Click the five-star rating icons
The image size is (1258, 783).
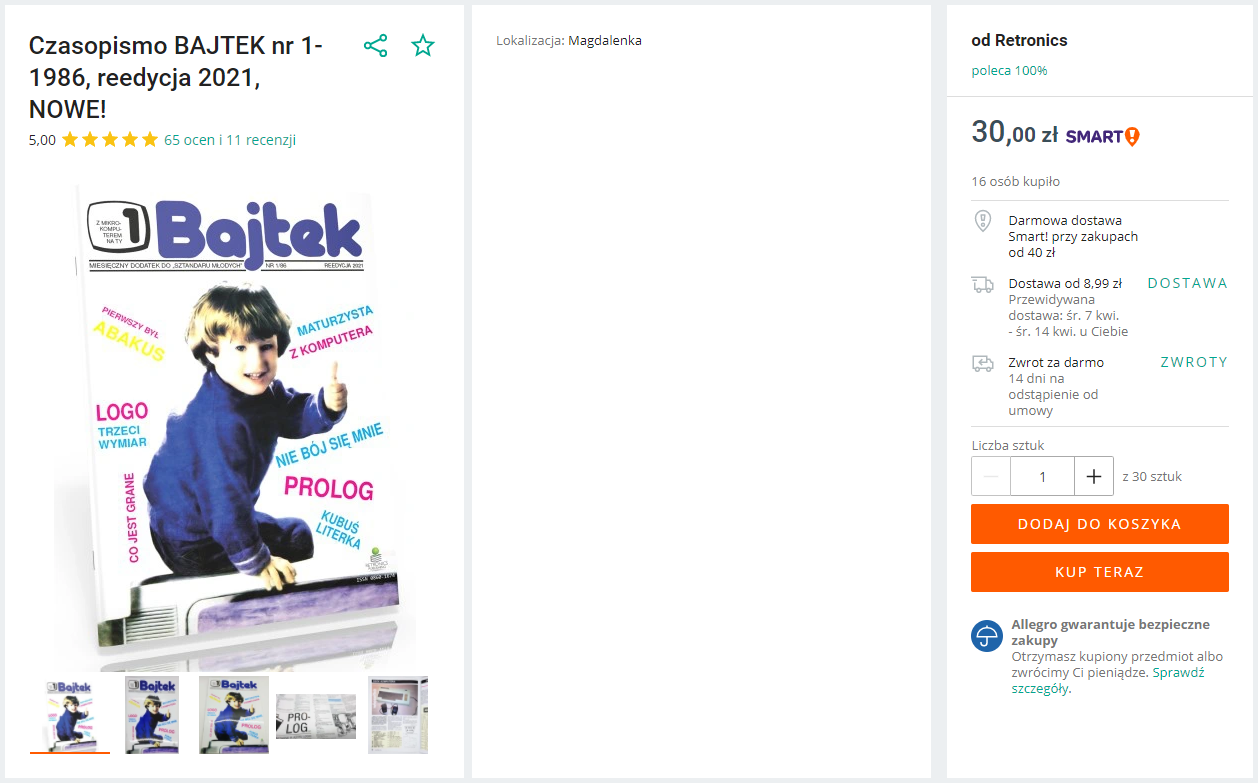coord(110,140)
